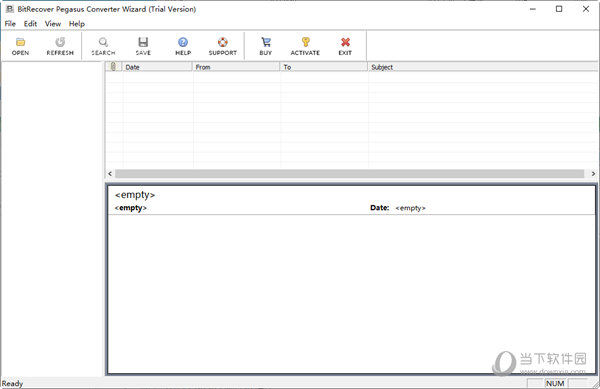Click the Date: label in preview header
The image size is (600, 389).
click(380, 208)
